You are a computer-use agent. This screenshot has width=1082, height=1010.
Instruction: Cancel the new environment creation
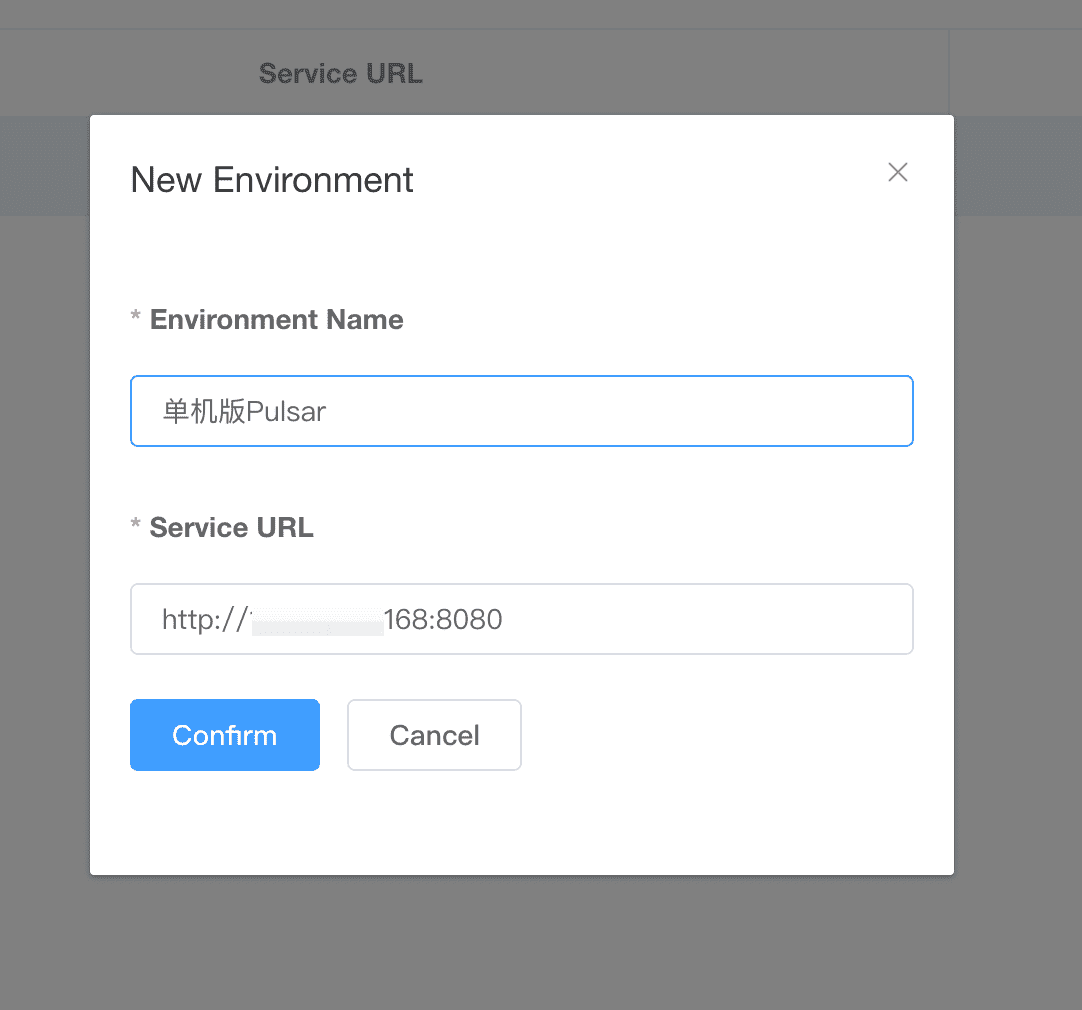434,735
